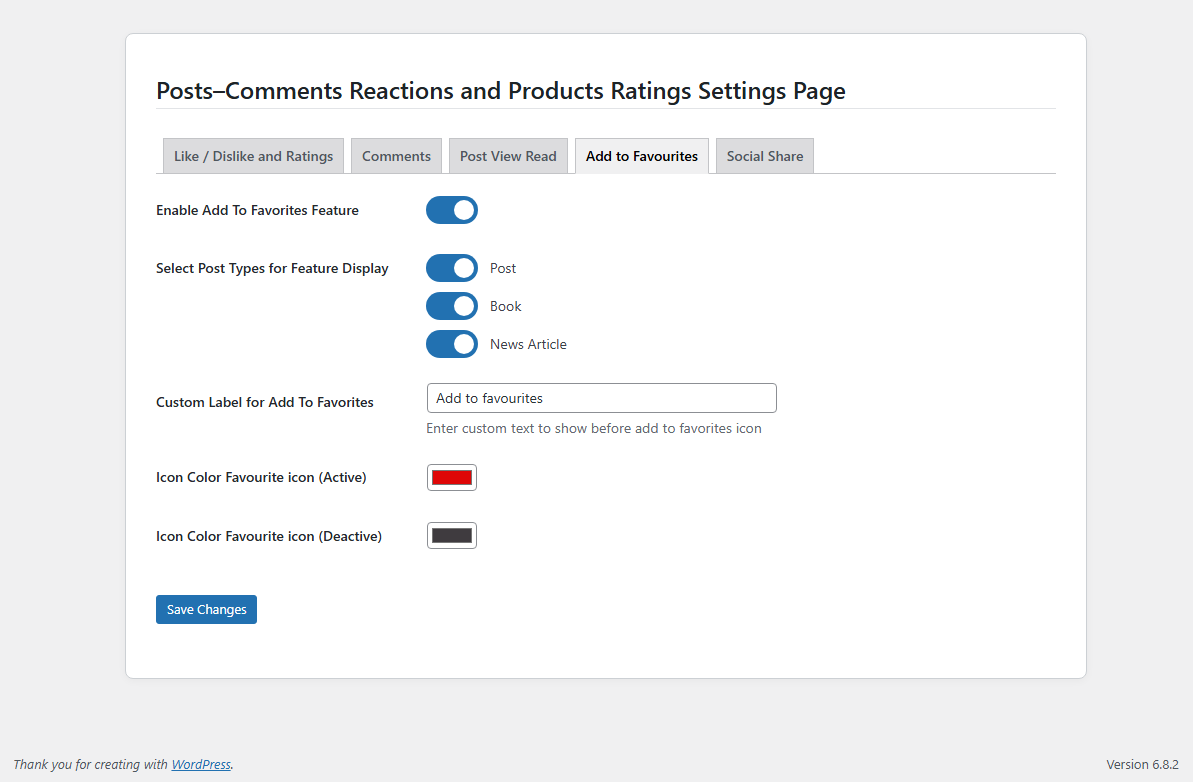
Task: Click the Custom Label for Add To Favorites label
Action: [x=265, y=402]
